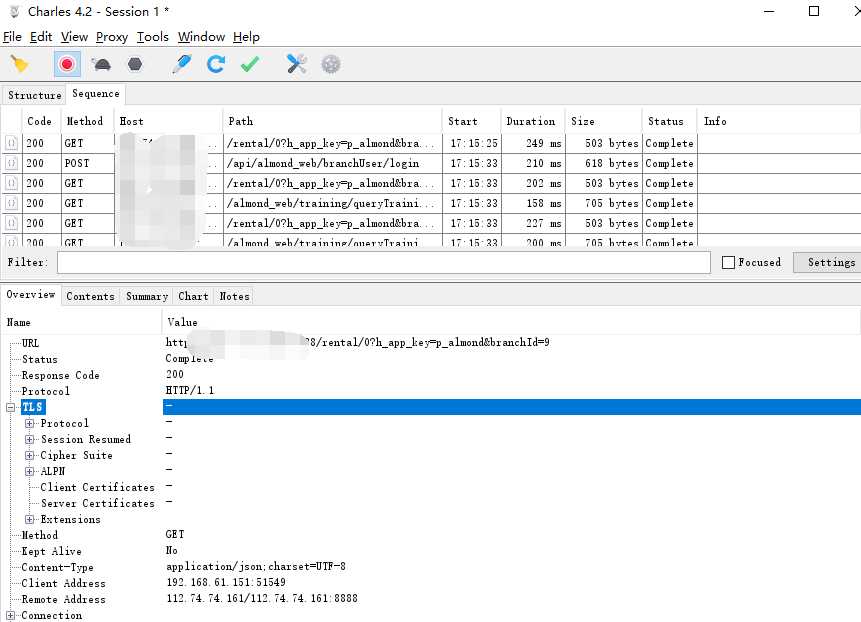This screenshot has height=622, width=861.
Task: Expand the Session Resumed node
Action: (30, 439)
